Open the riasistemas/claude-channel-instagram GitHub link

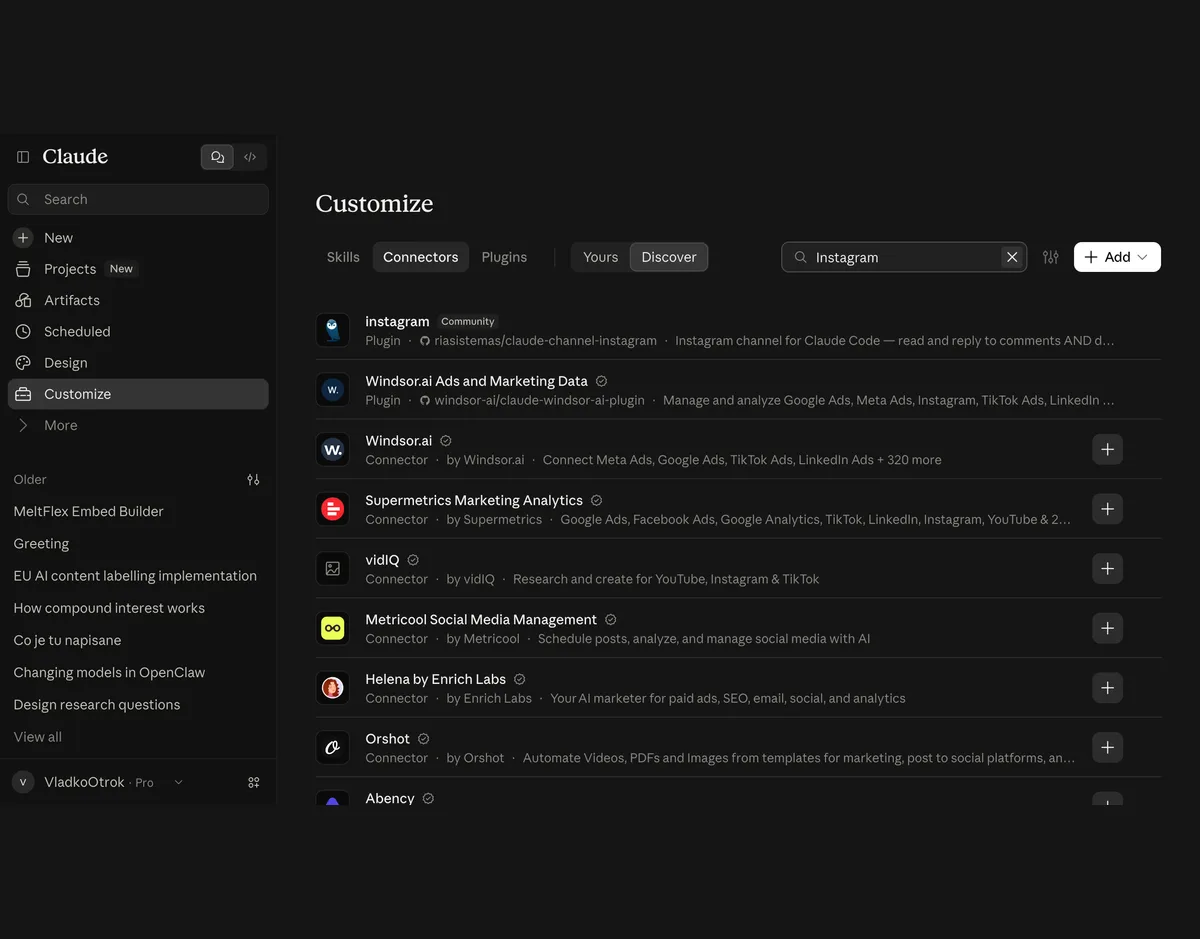[x=538, y=340]
